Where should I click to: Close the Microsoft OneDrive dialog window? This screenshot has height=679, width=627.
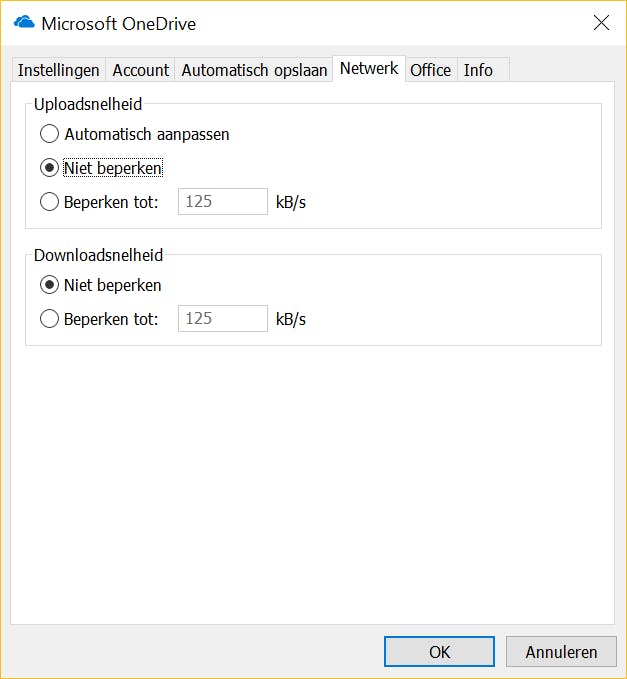coord(601,23)
